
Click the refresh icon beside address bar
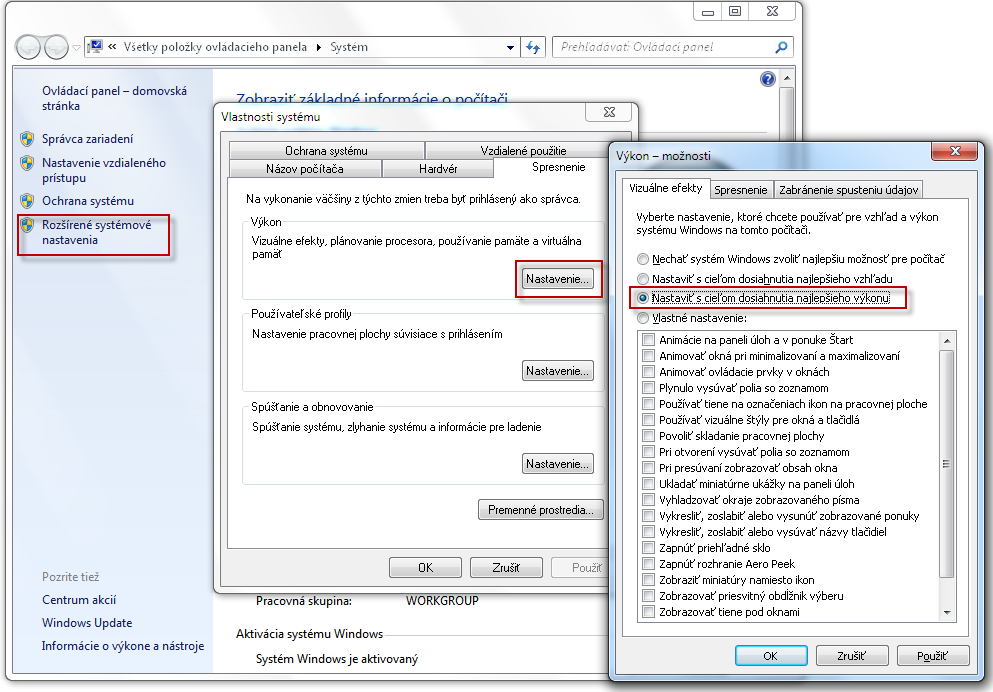[533, 47]
